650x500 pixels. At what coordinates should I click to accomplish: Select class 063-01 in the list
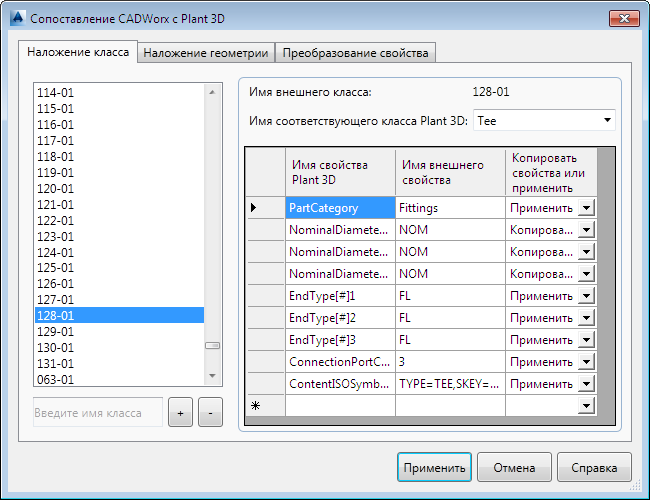pyautogui.click(x=119, y=379)
